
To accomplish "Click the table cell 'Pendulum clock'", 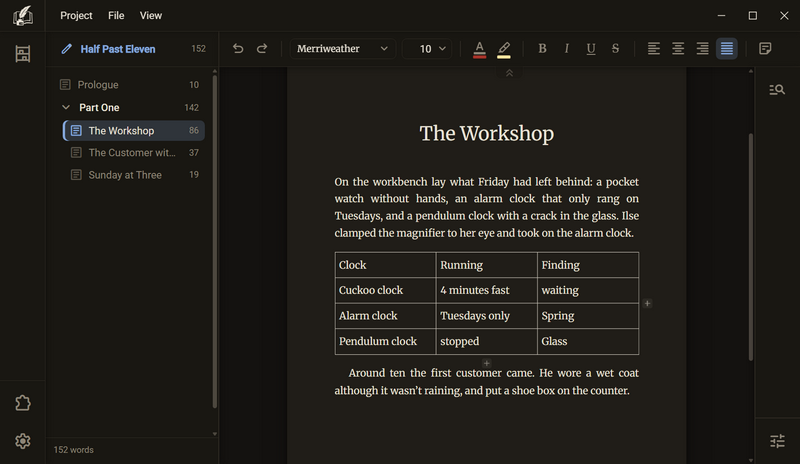I will click(x=385, y=341).
